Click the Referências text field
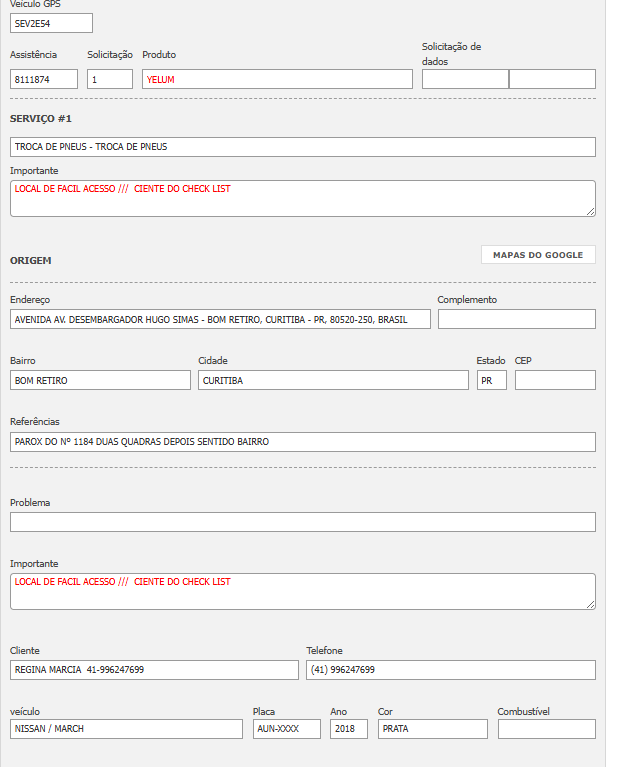Viewport: 625px width, 767px height. [x=302, y=442]
